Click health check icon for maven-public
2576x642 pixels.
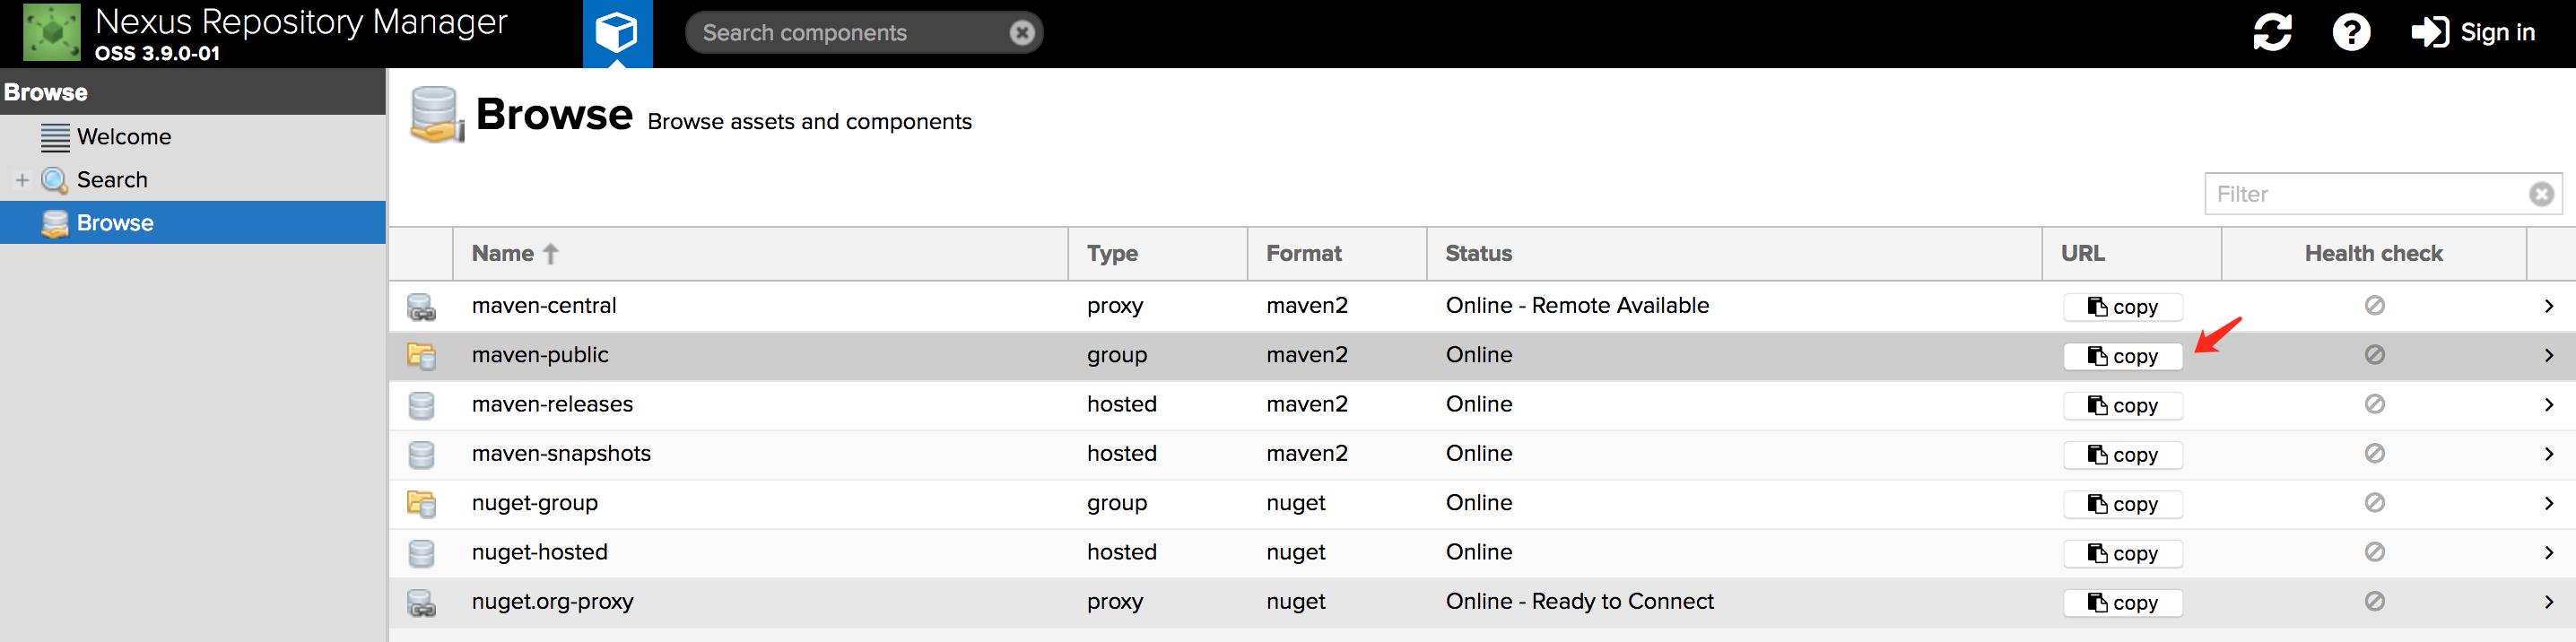coord(2374,354)
